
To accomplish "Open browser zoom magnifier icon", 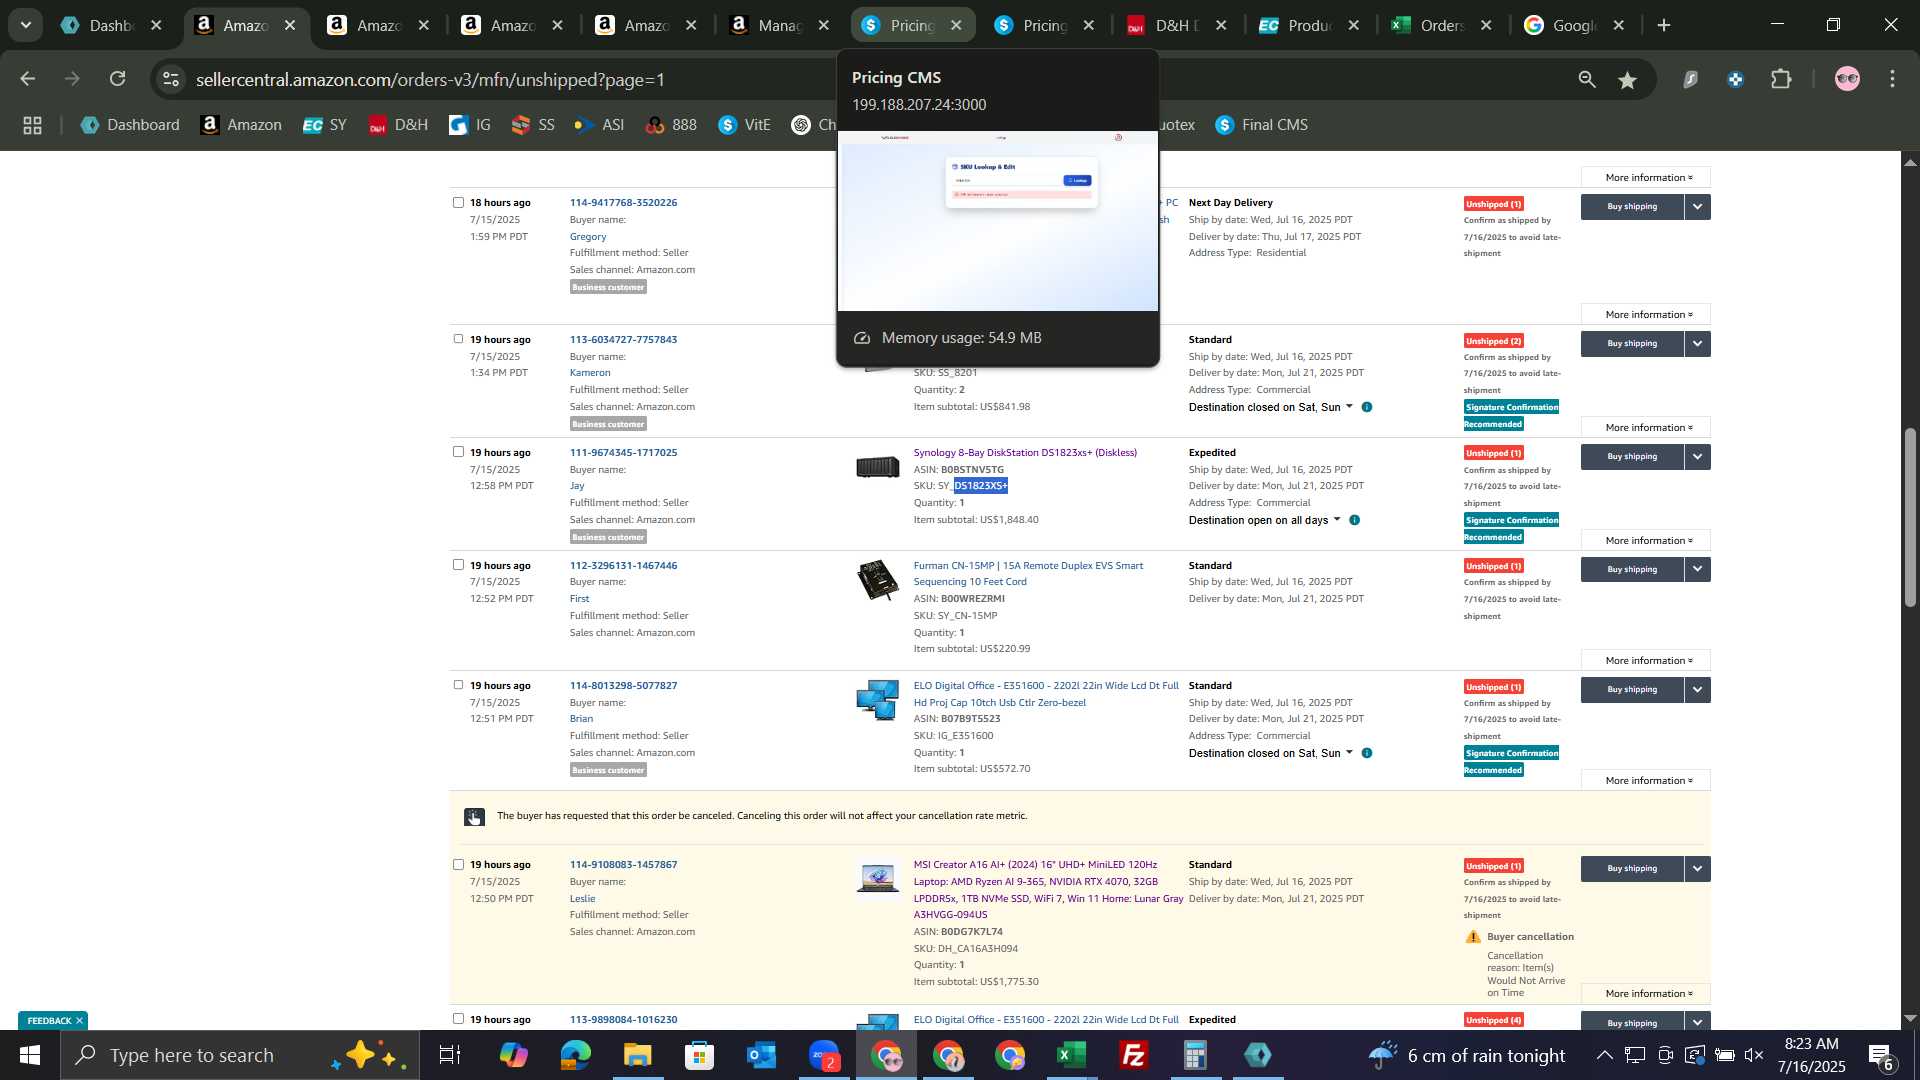I will pyautogui.click(x=1587, y=79).
